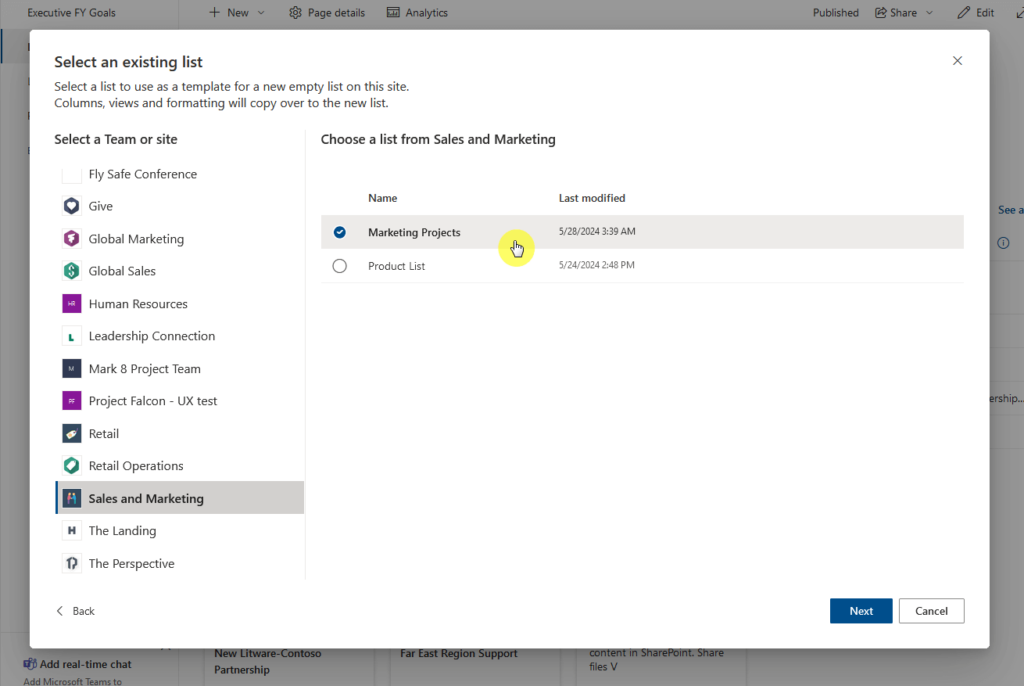Image resolution: width=1024 pixels, height=686 pixels.
Task: Choose the Leadership Connection site
Action: [180, 336]
